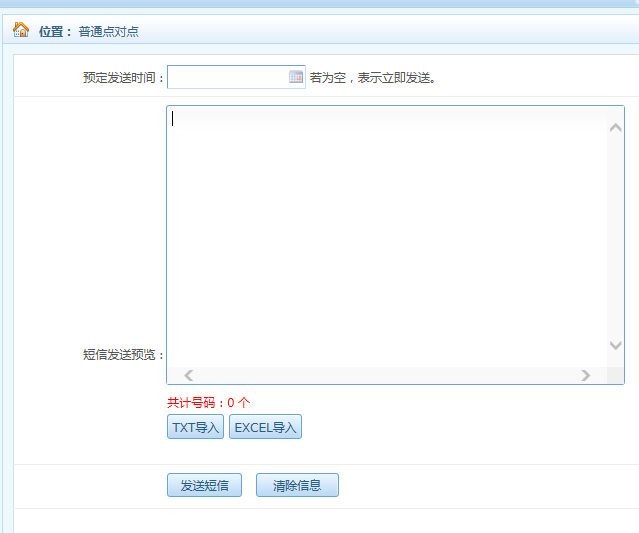Click the 若为空，表示立即发送 hint text
Screen dimensions: 639x533
(x=372, y=78)
